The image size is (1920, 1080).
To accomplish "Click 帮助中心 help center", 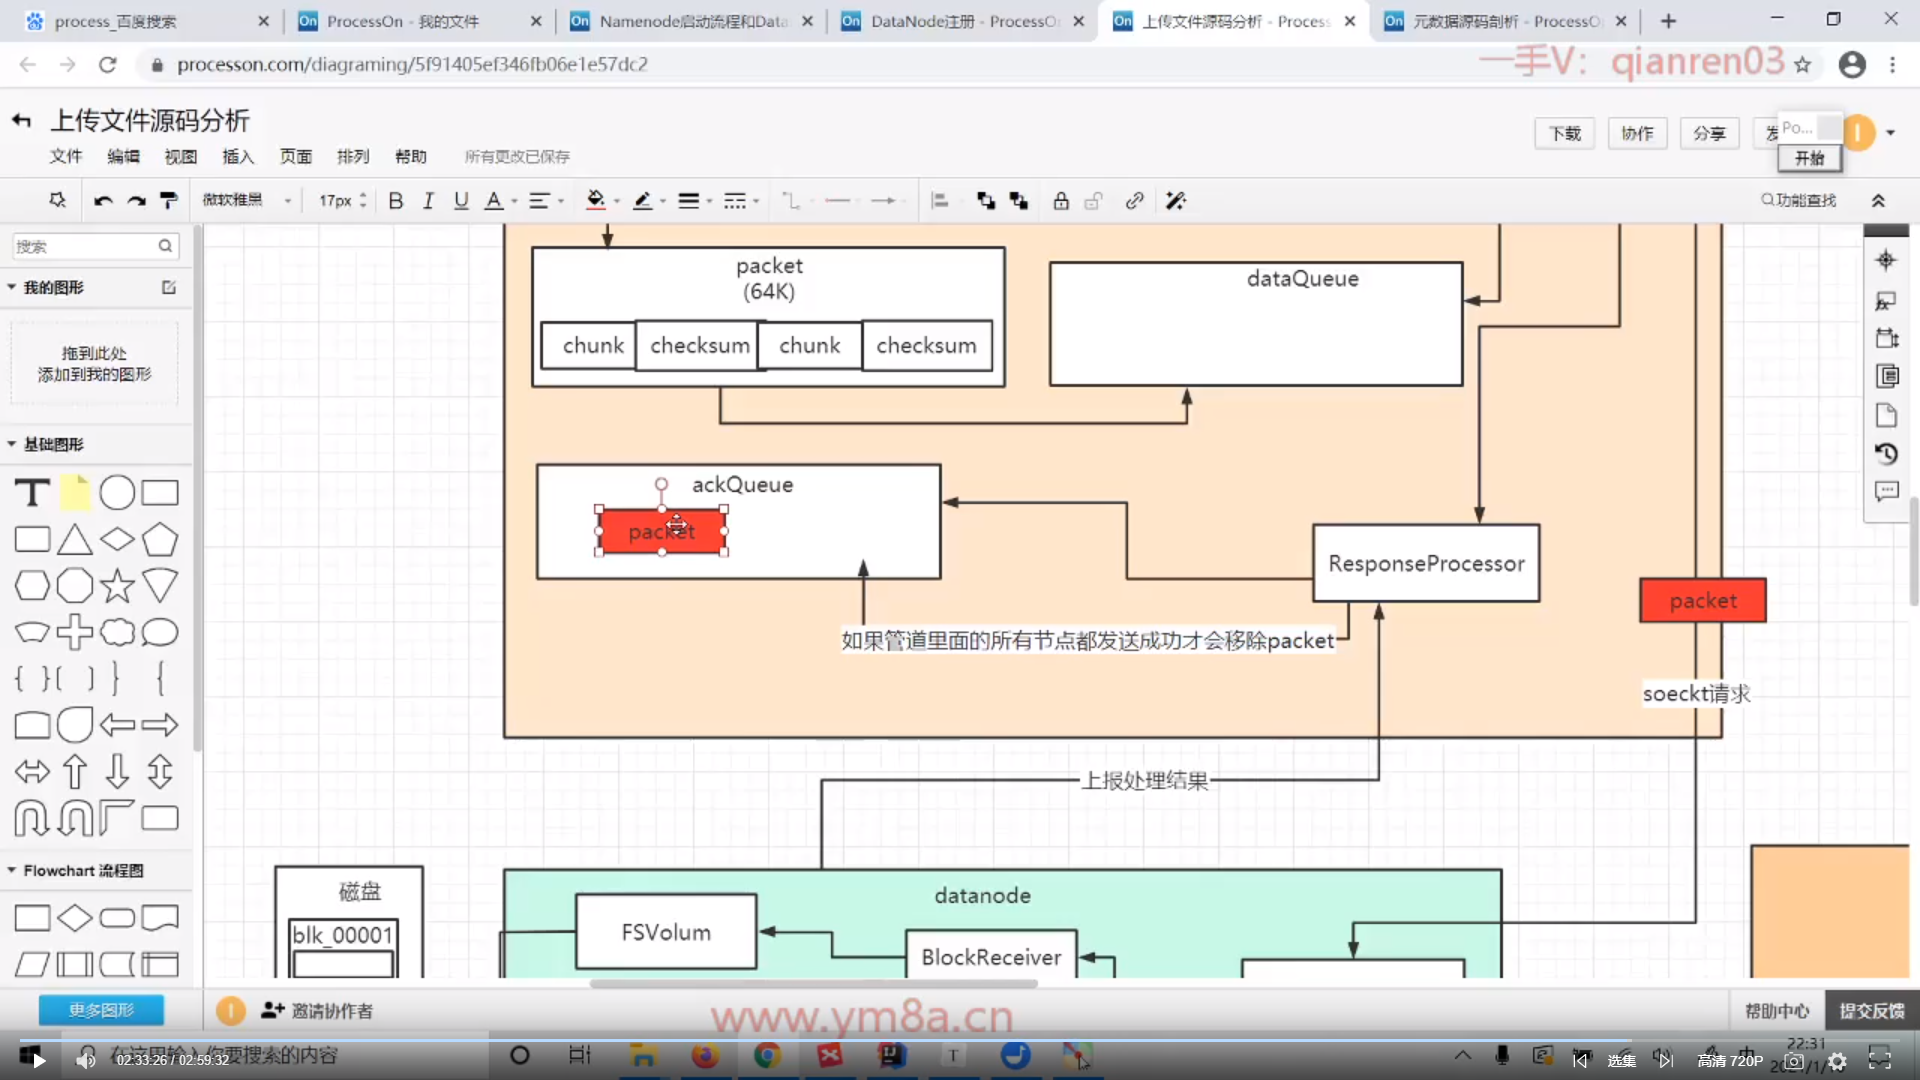I will click(x=1777, y=1011).
